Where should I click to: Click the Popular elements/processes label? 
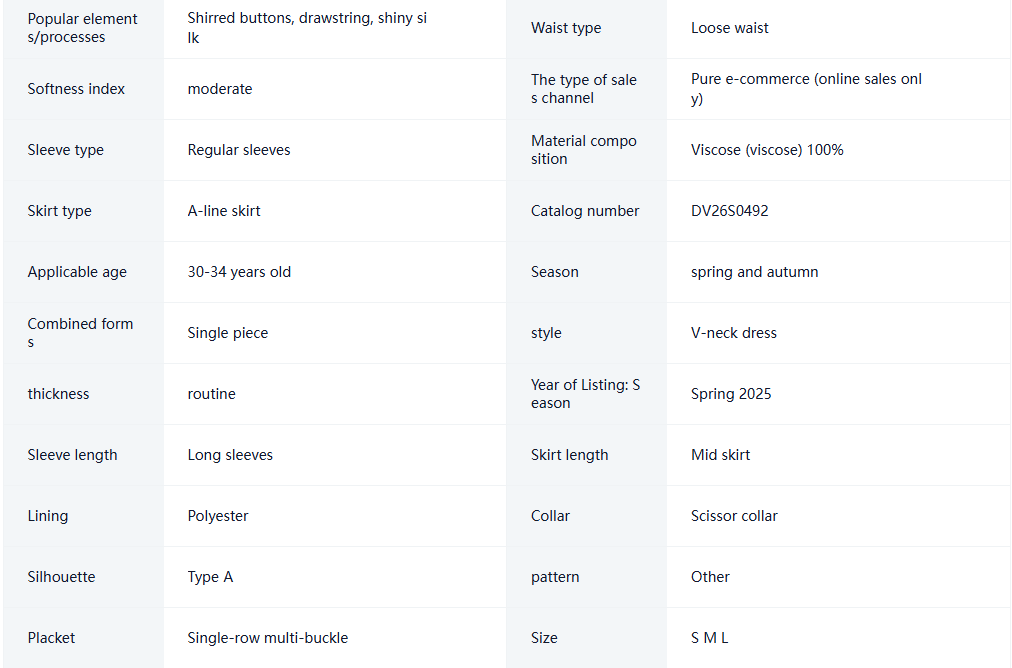[x=83, y=28]
